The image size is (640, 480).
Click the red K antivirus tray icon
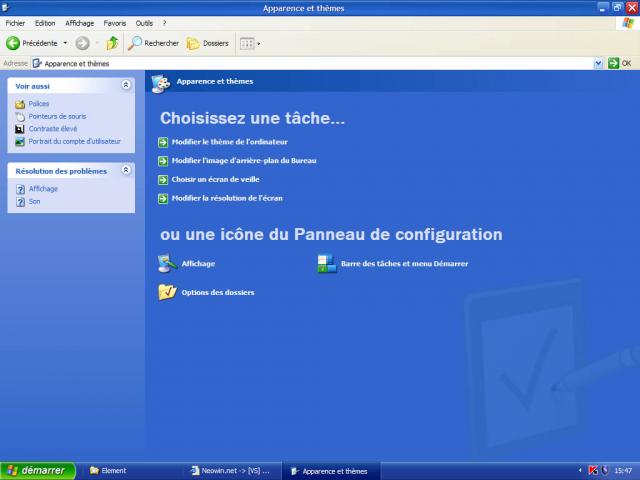point(593,471)
